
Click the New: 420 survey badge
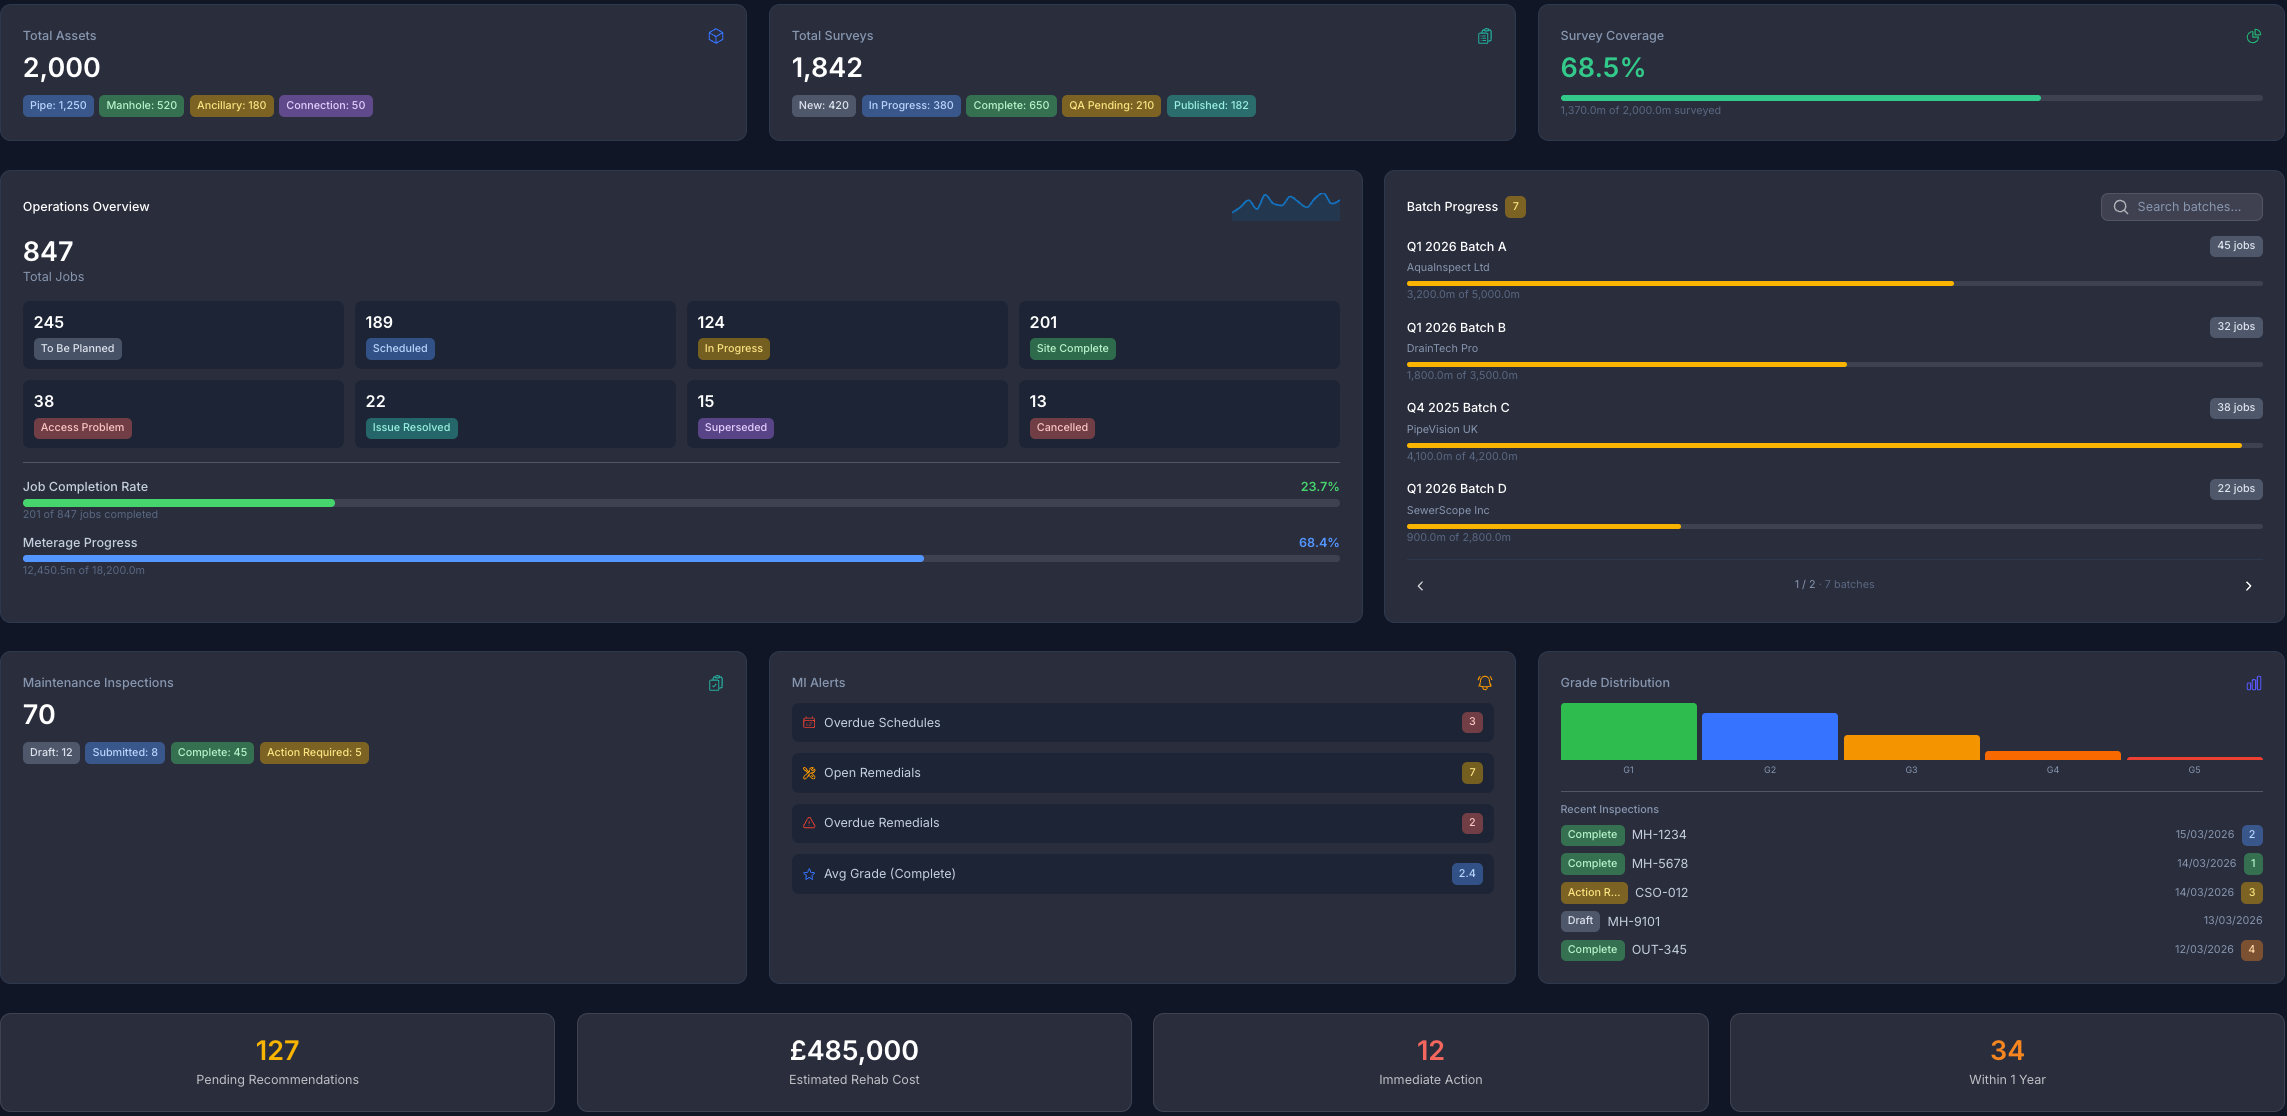pos(824,106)
